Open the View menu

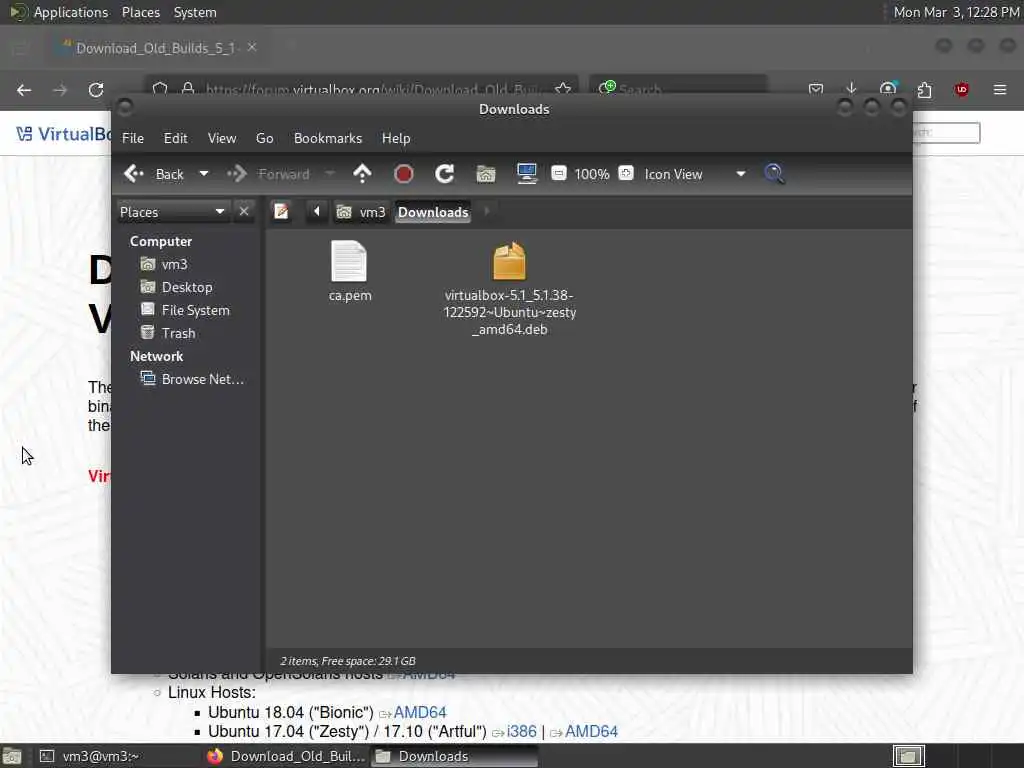pyautogui.click(x=222, y=138)
